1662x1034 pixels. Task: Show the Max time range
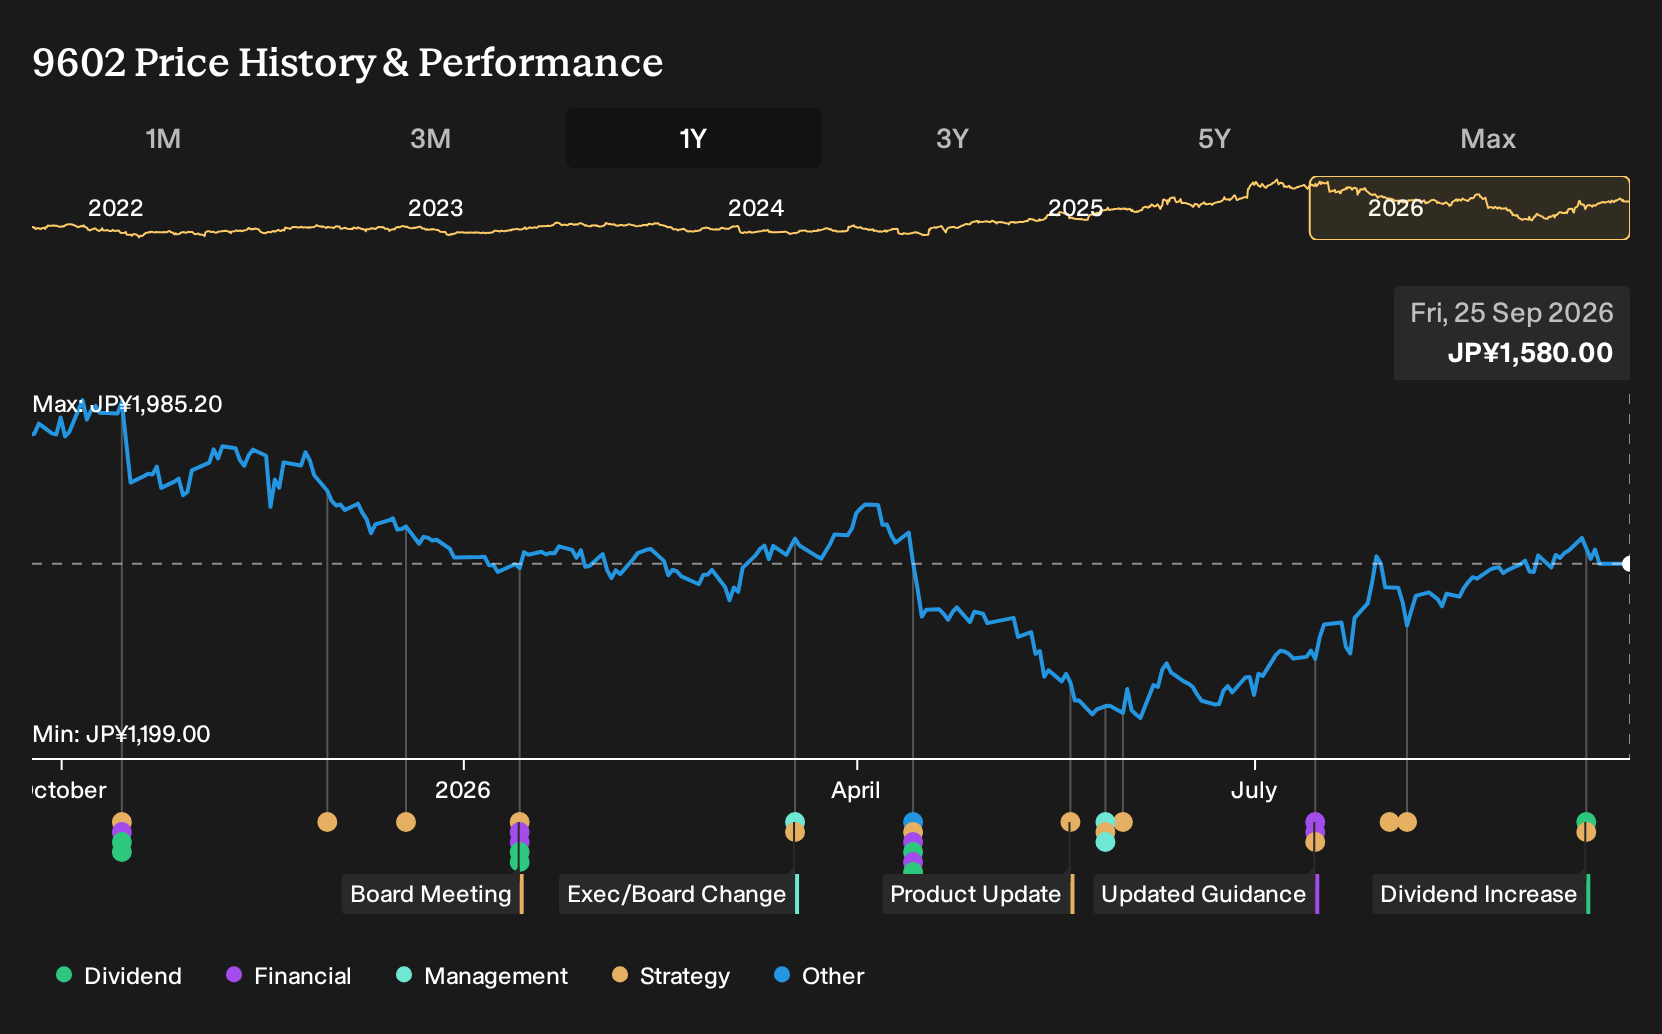[1488, 138]
